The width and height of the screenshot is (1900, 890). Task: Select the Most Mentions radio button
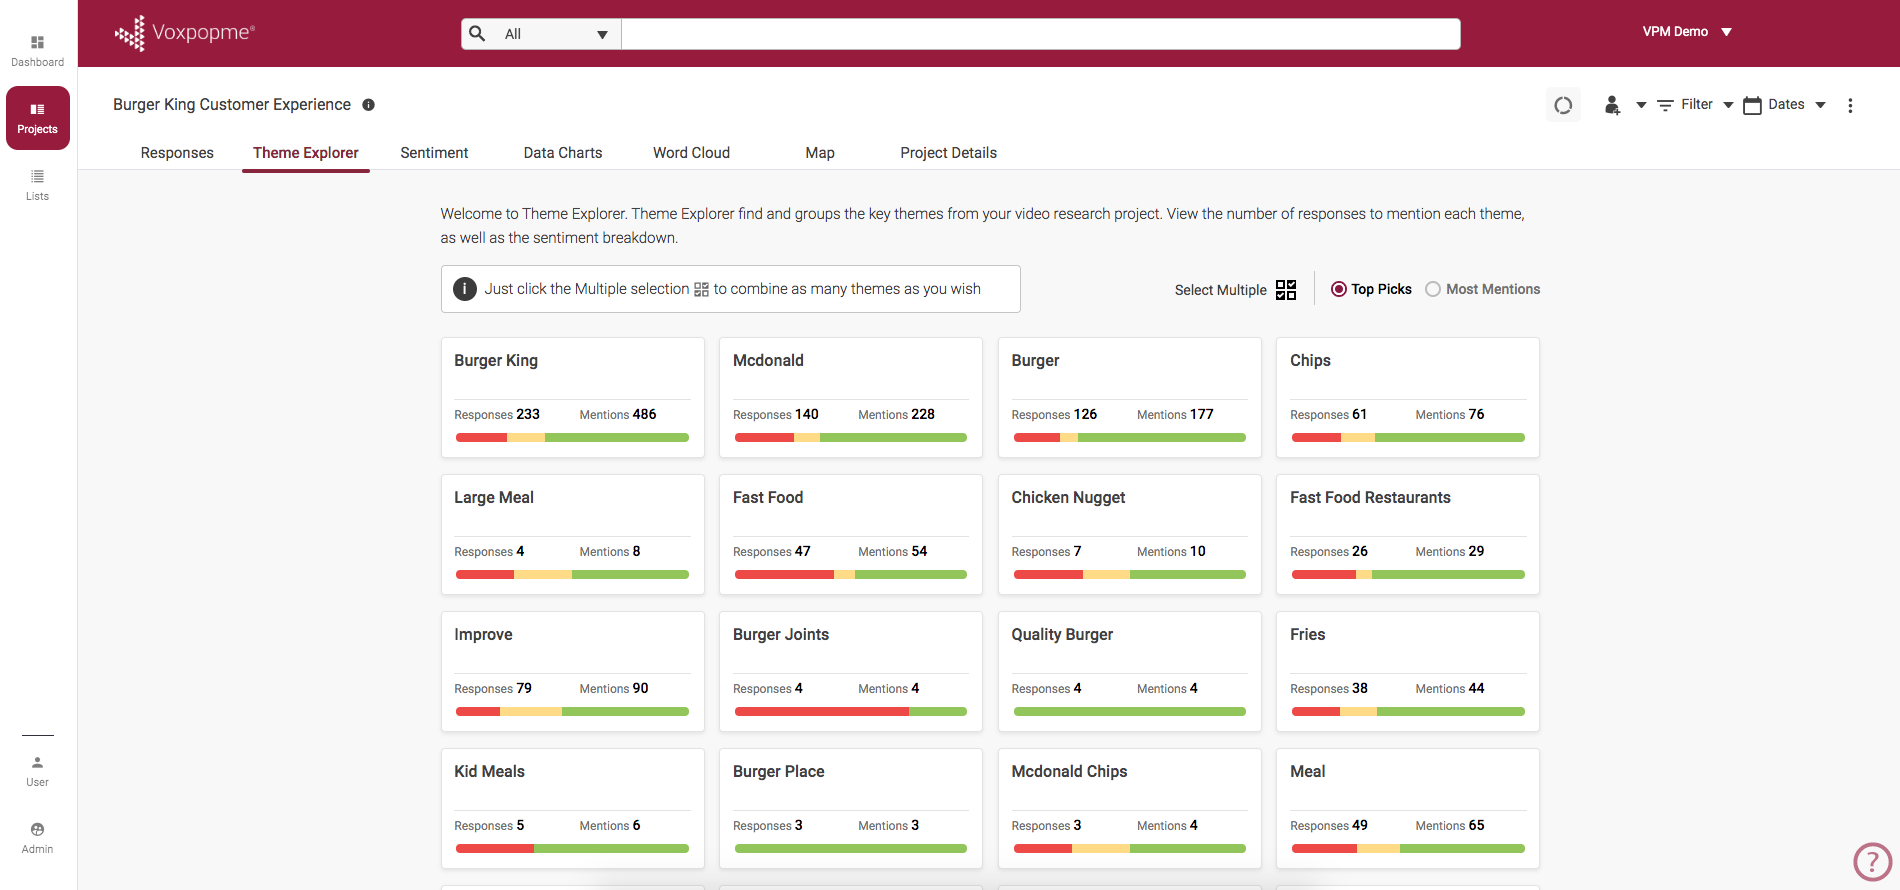pyautogui.click(x=1433, y=289)
